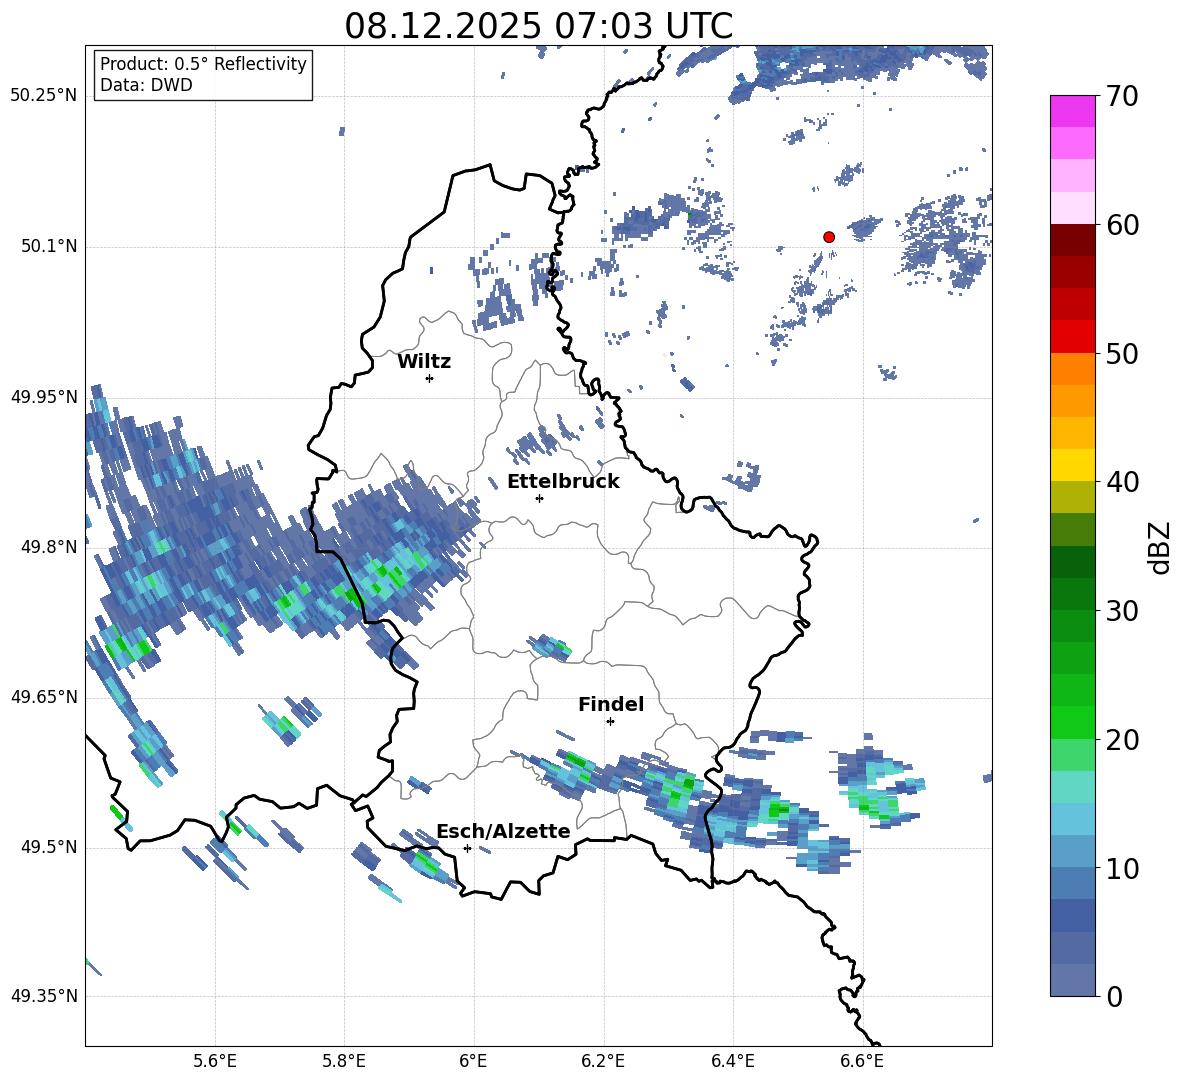Click the 49.95°N latitude tick label

click(44, 397)
